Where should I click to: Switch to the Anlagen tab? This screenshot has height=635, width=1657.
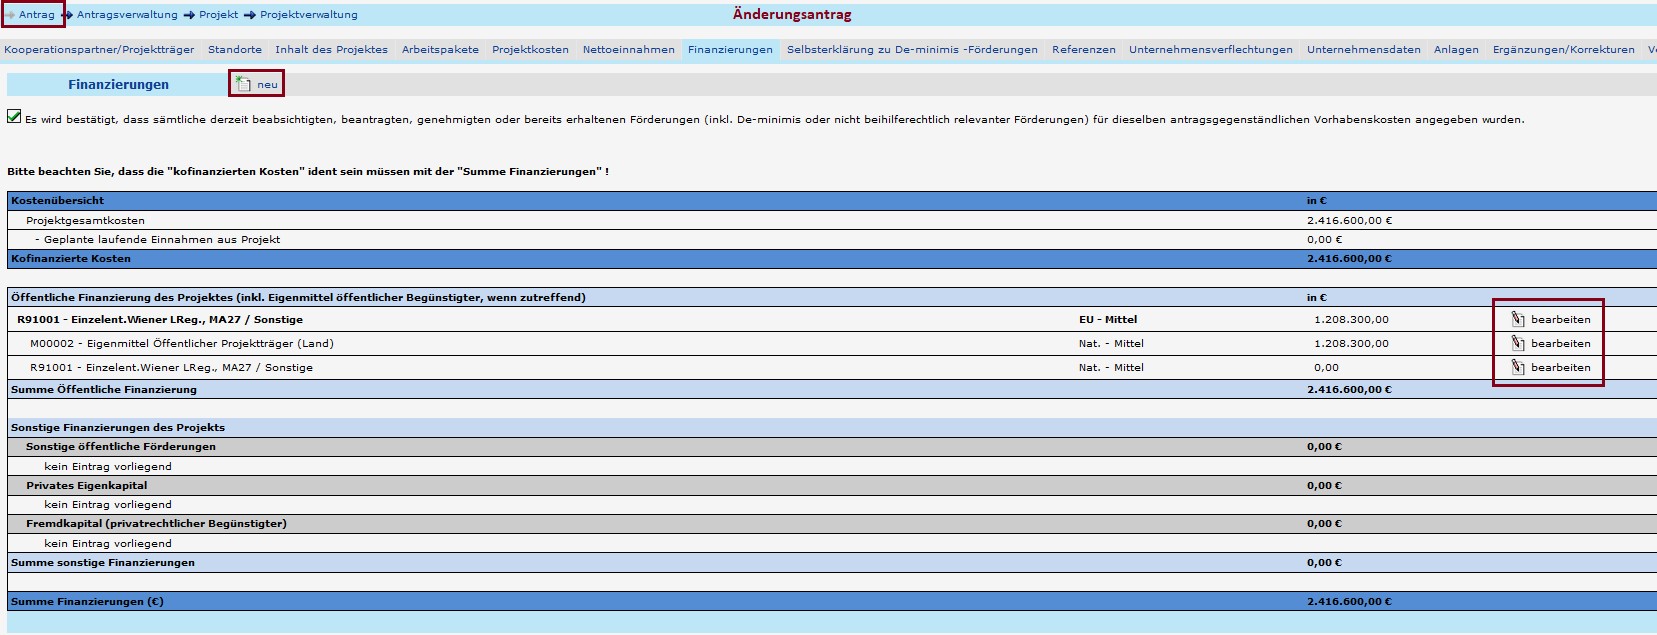point(1455,50)
